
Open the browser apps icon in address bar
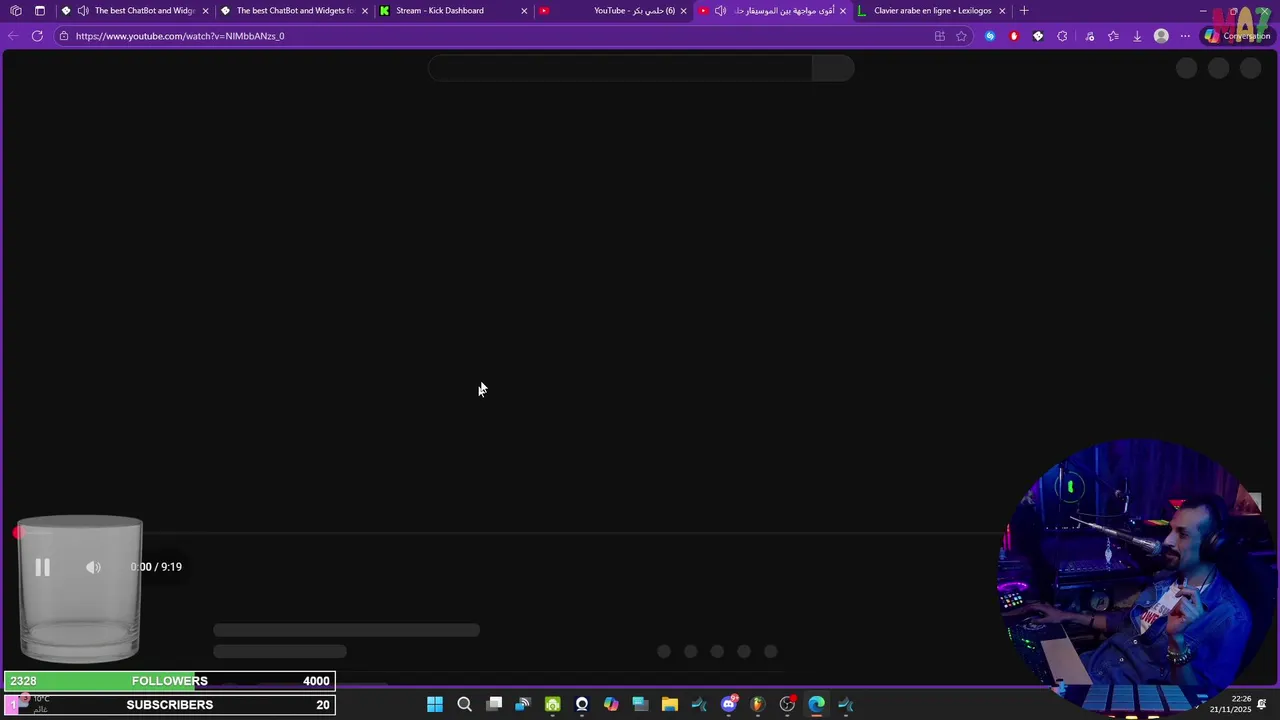939,36
